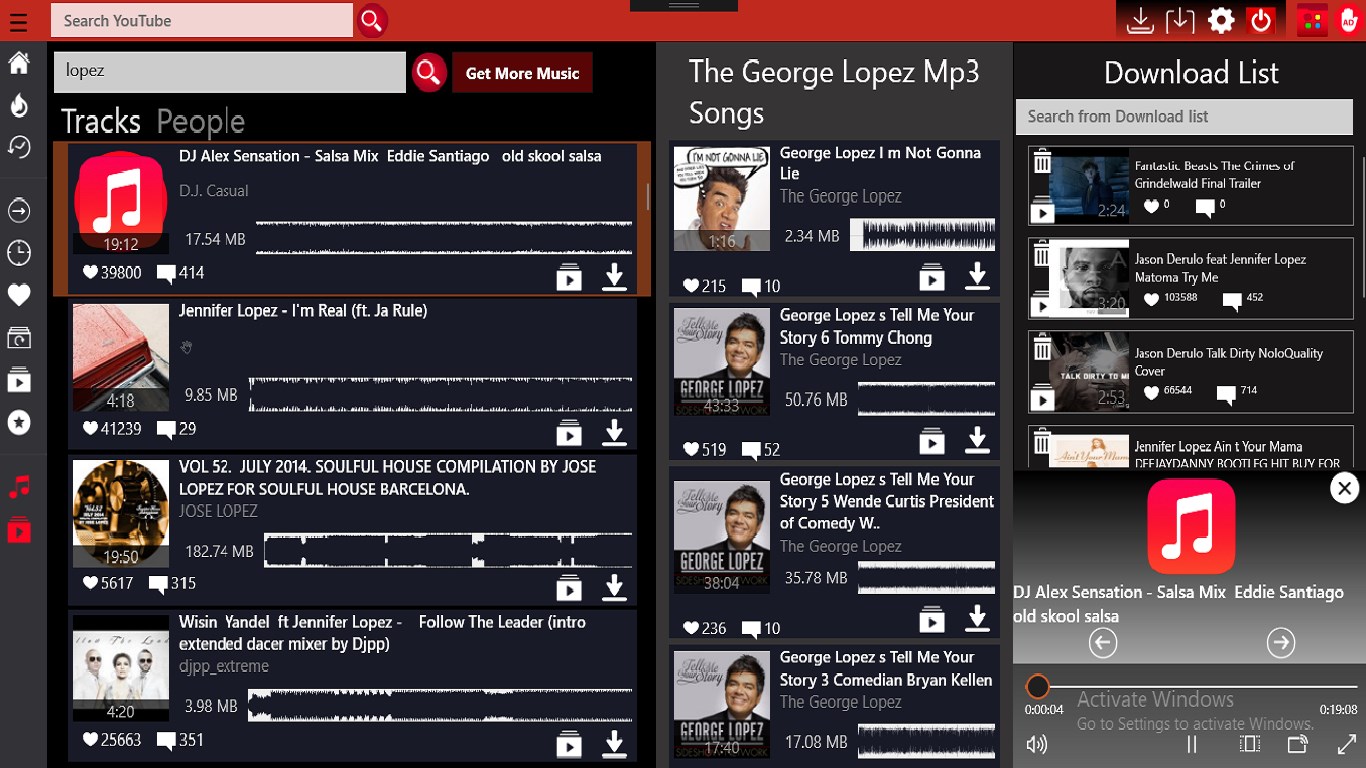Image resolution: width=1366 pixels, height=768 pixels.
Task: Click Get More Music button
Action: click(523, 73)
